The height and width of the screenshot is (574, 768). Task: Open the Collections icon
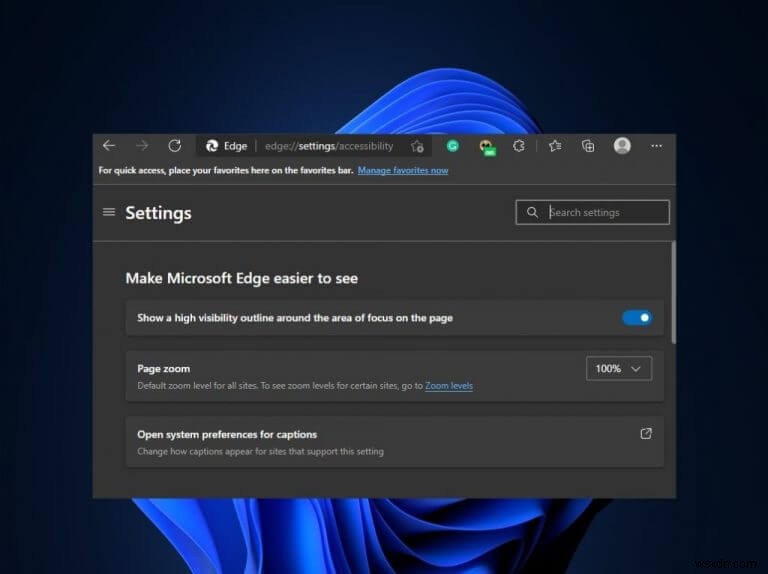(588, 145)
